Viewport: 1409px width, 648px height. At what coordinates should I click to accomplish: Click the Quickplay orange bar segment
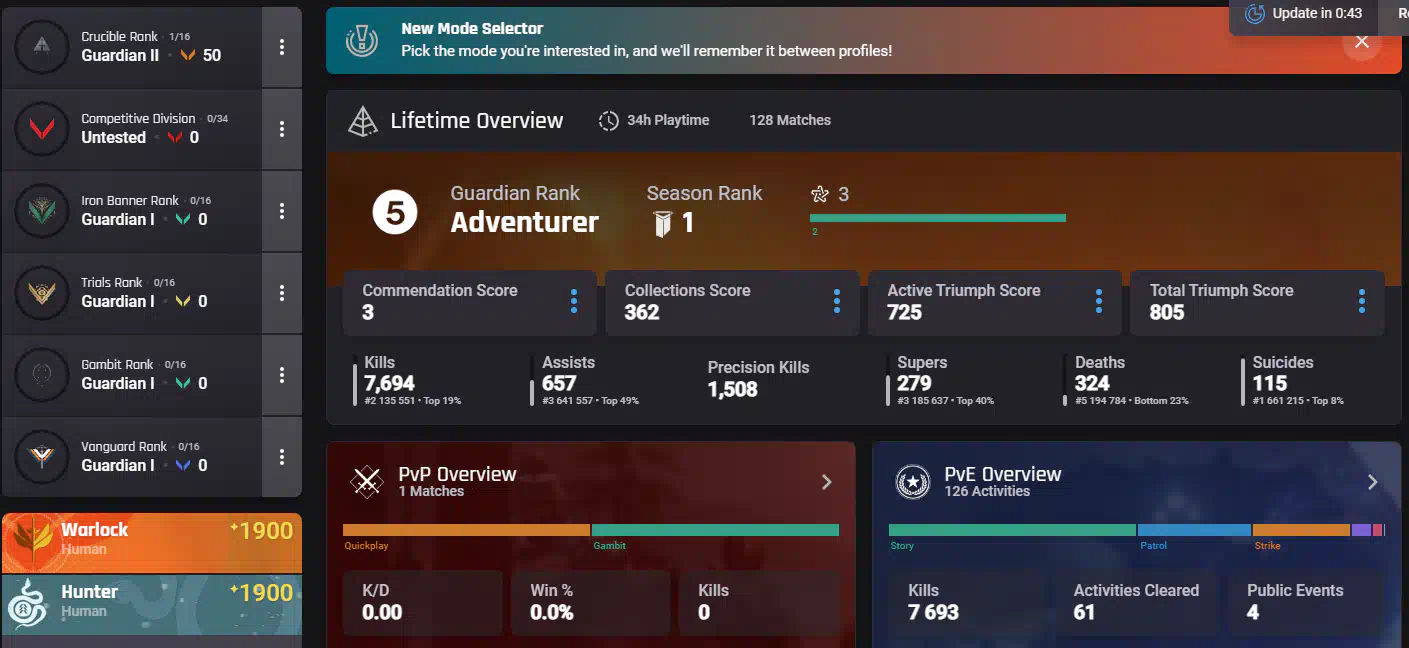tap(466, 530)
